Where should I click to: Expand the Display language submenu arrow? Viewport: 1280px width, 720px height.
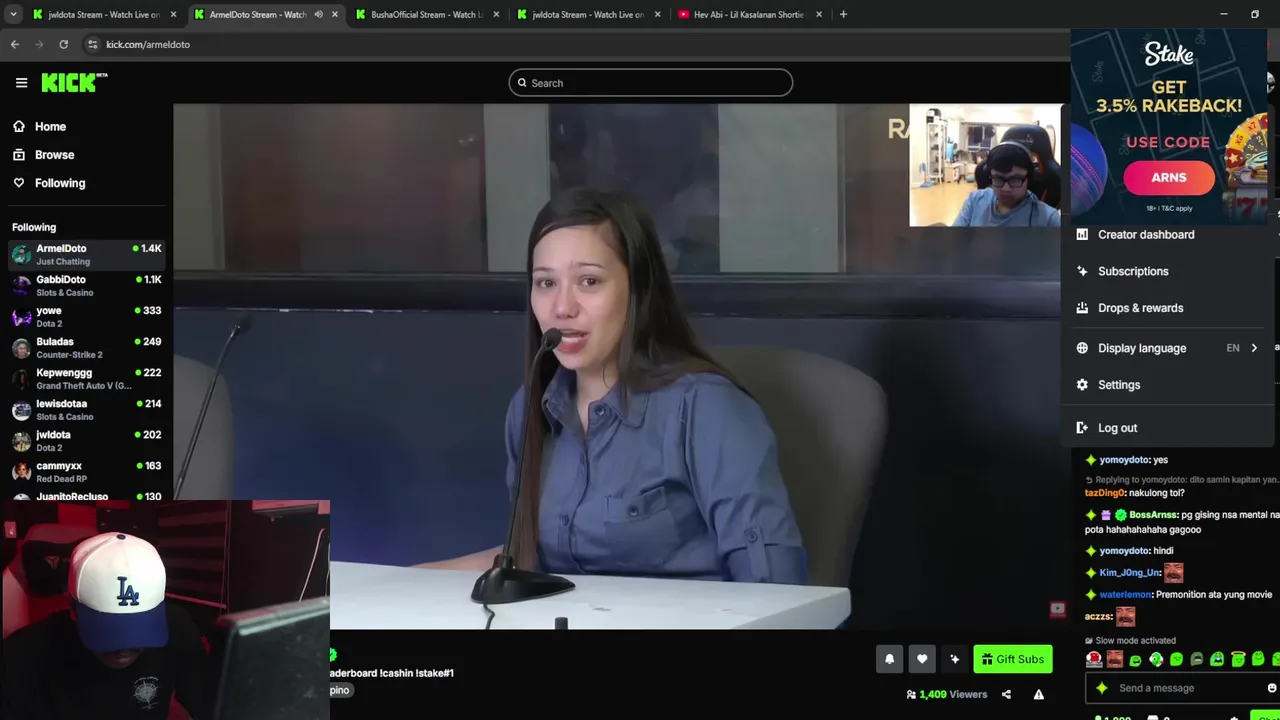1254,348
